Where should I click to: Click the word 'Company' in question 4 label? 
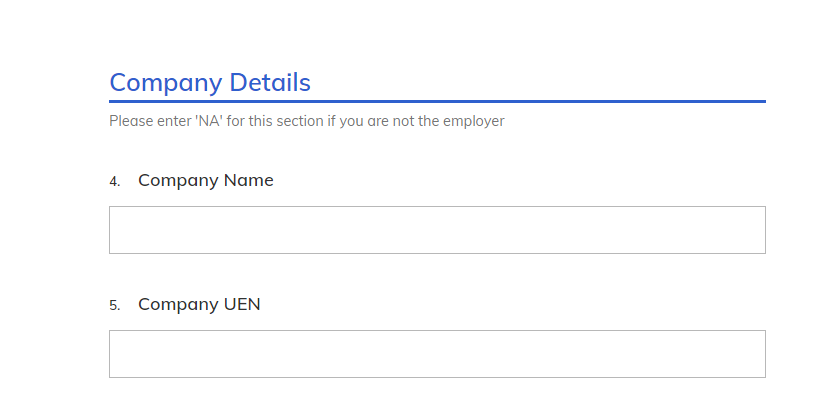tap(178, 181)
